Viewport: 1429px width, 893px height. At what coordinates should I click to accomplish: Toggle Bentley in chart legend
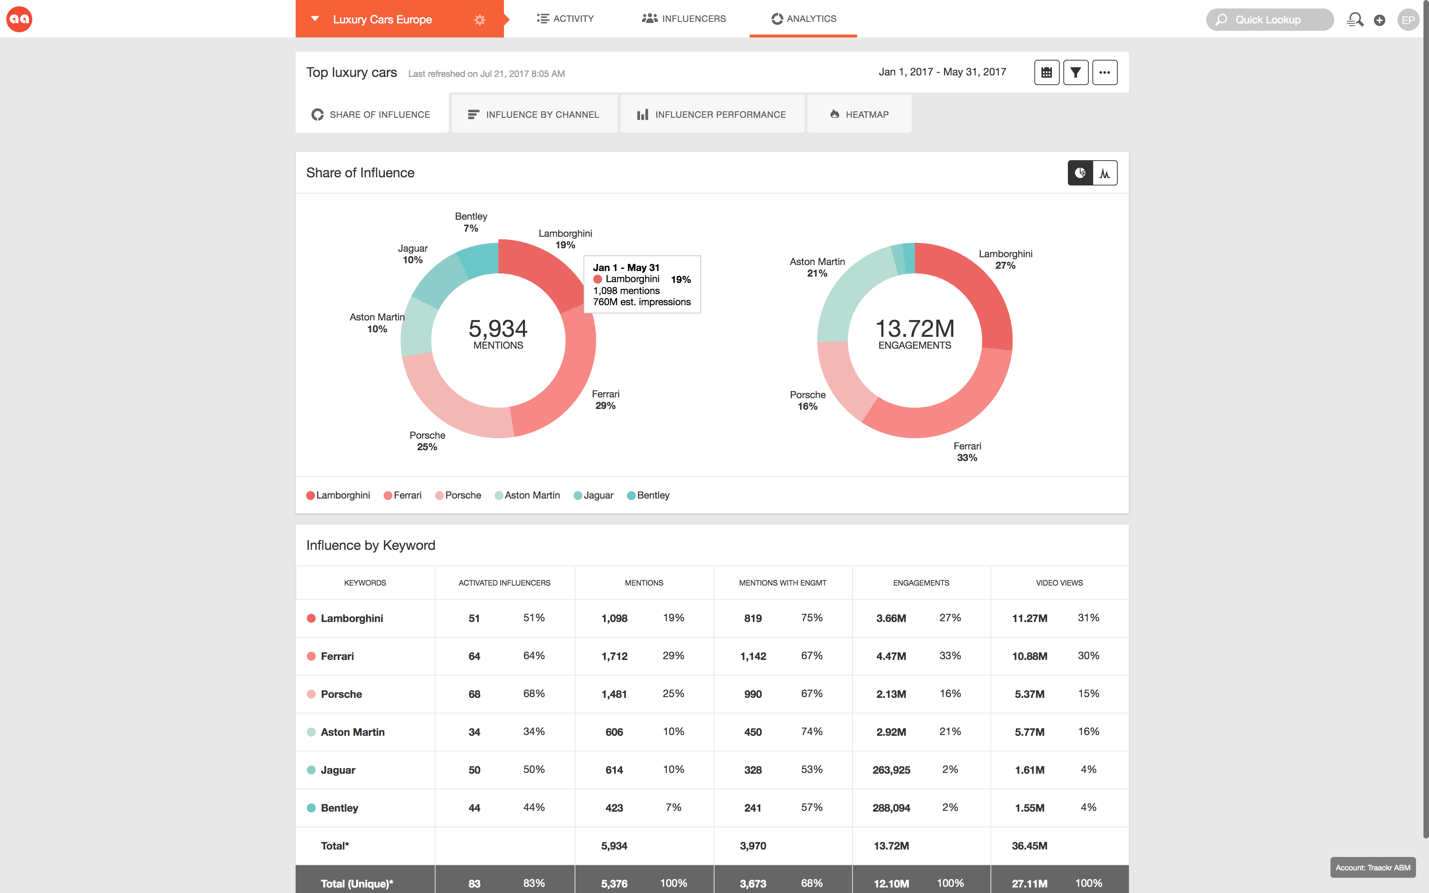648,495
